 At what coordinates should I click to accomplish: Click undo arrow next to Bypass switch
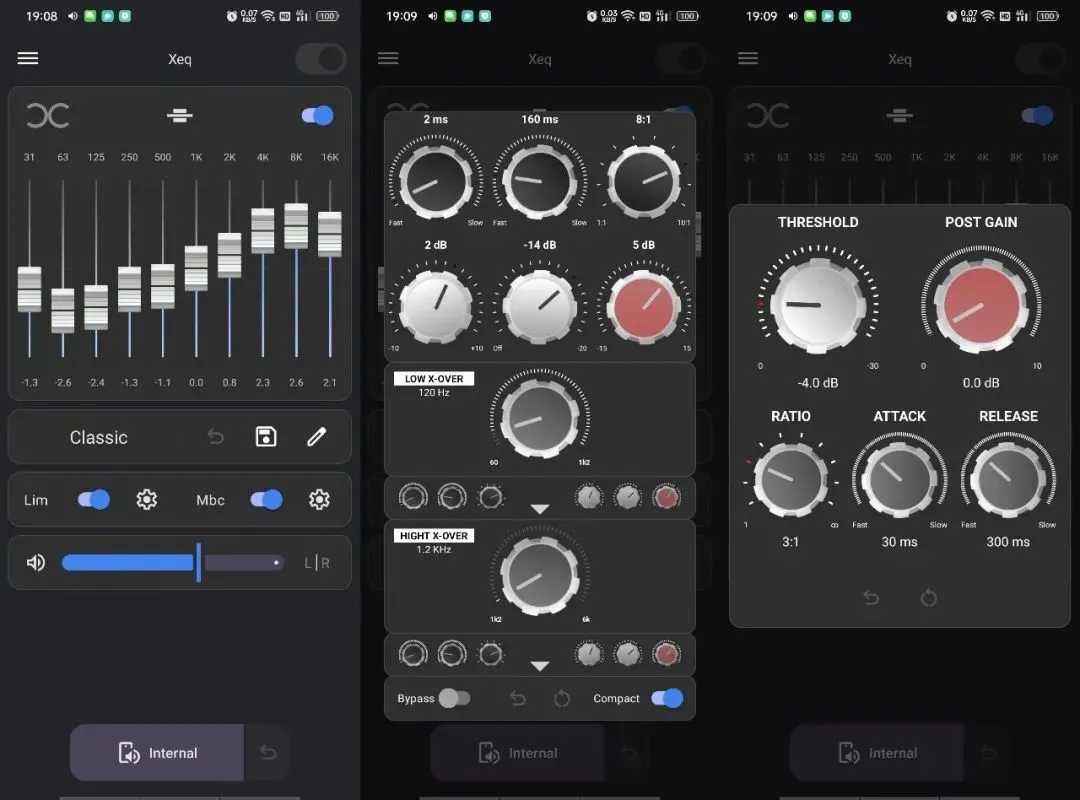pyautogui.click(x=518, y=699)
